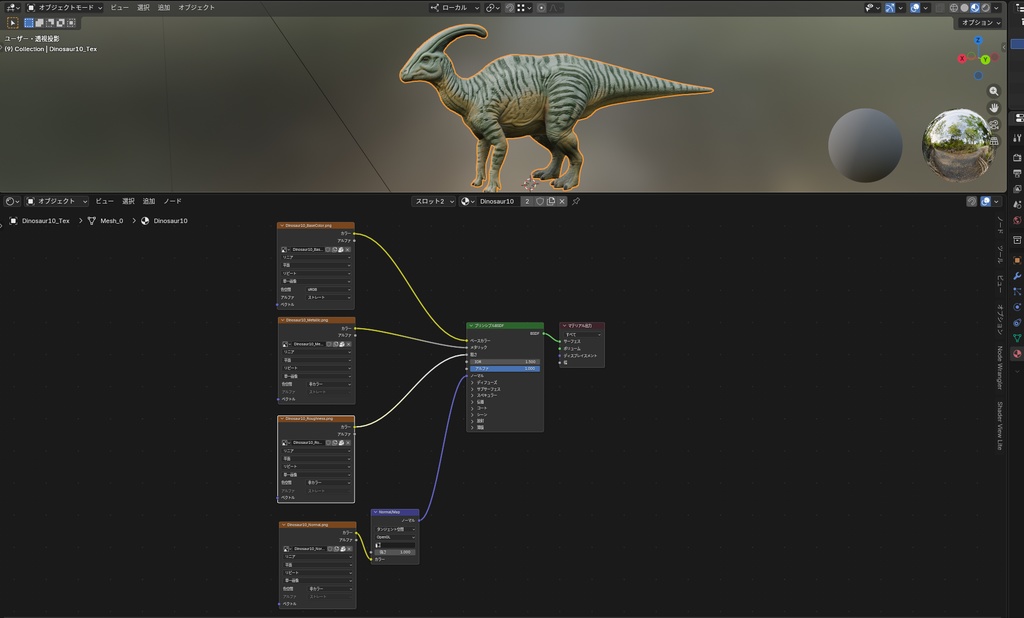
Task: Open the viewport Add menu
Action: click(x=163, y=8)
